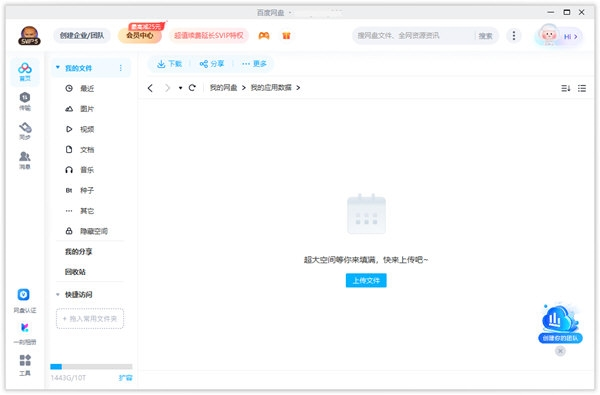Open 我的分享 in sidebar
This screenshot has width=600, height=395.
point(78,251)
